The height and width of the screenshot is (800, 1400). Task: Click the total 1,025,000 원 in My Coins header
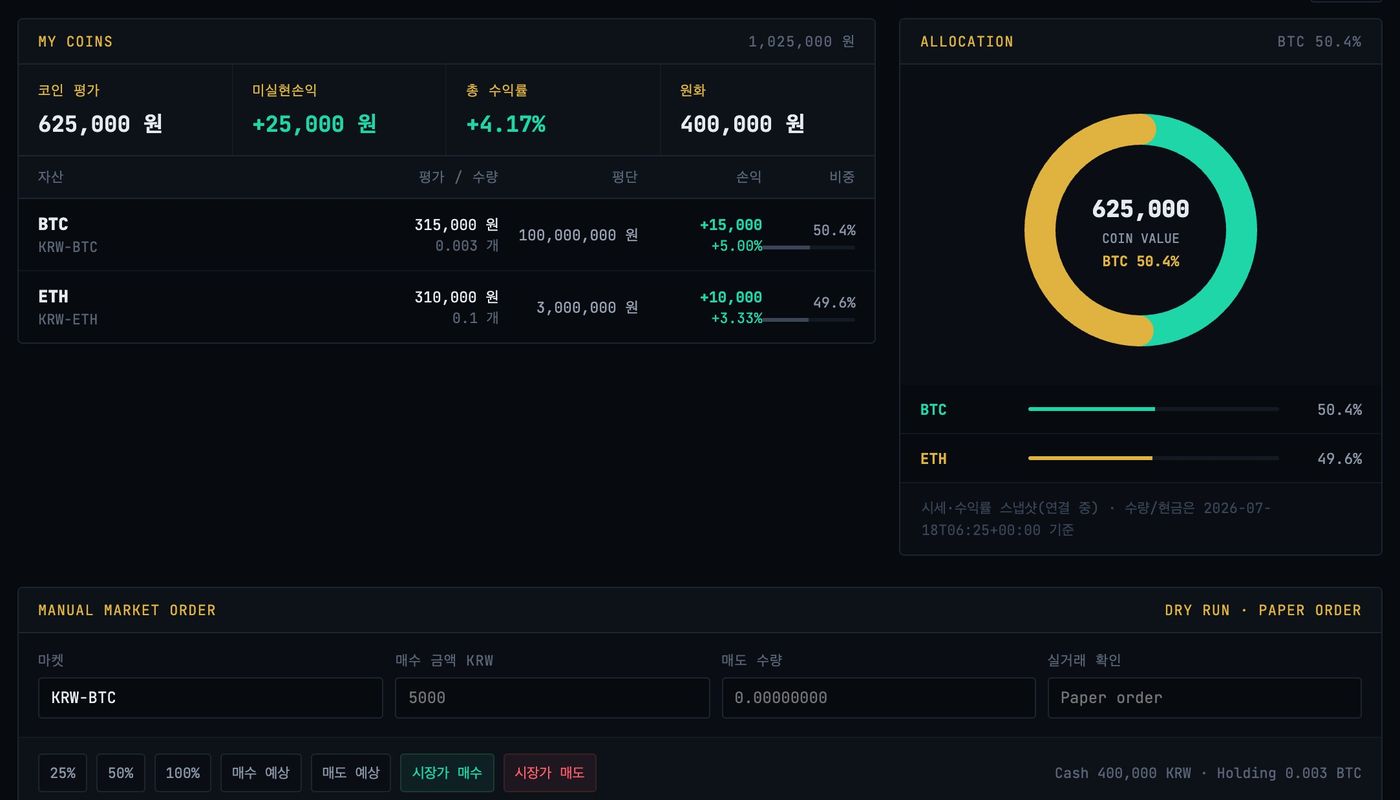(802, 42)
